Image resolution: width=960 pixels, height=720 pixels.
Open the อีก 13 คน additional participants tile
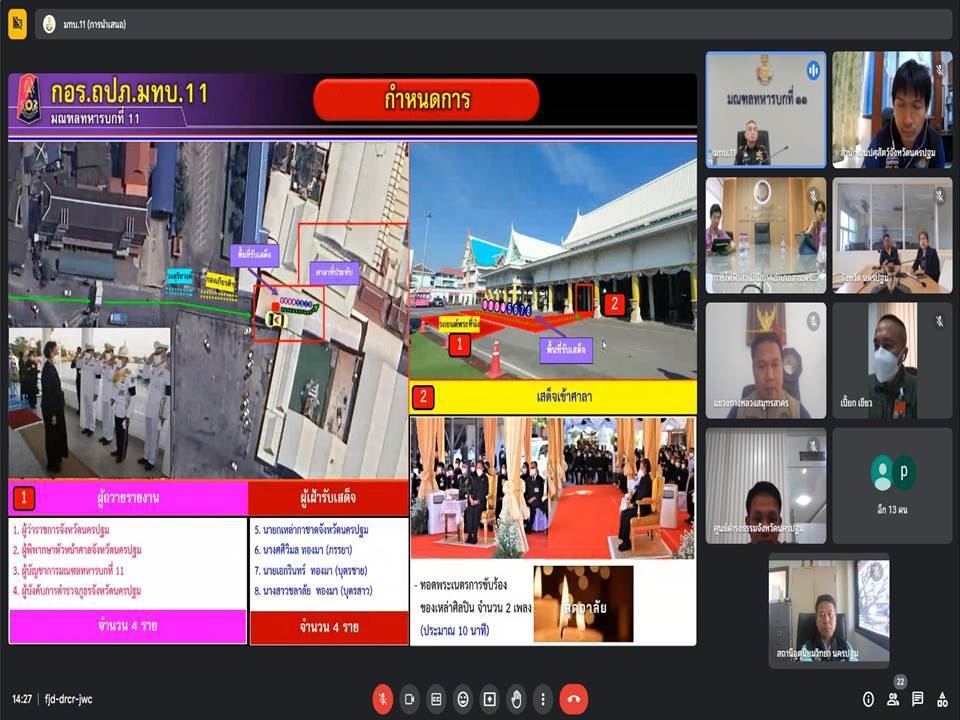tap(892, 485)
